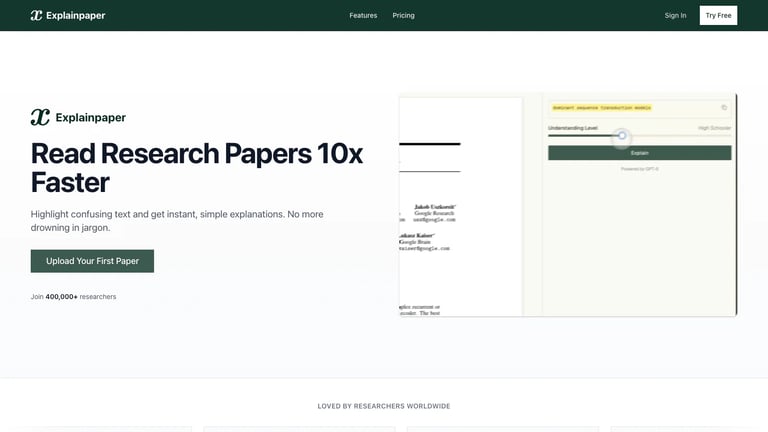Viewport: 768px width, 432px height.
Task: Click Upload Your First Paper button
Action: 92,261
